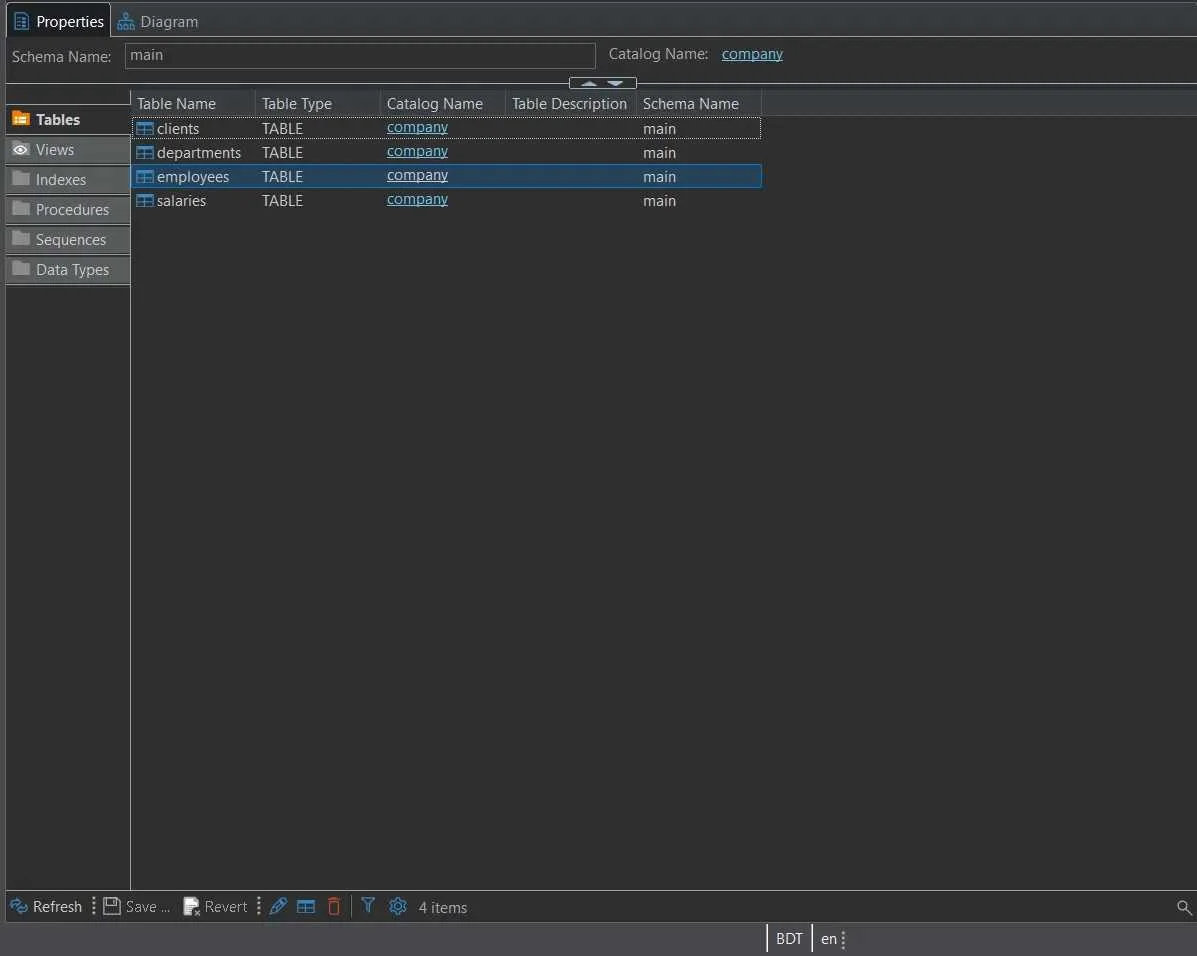Click the Schema Name input field
Viewport: 1197px width, 956px height.
(360, 56)
